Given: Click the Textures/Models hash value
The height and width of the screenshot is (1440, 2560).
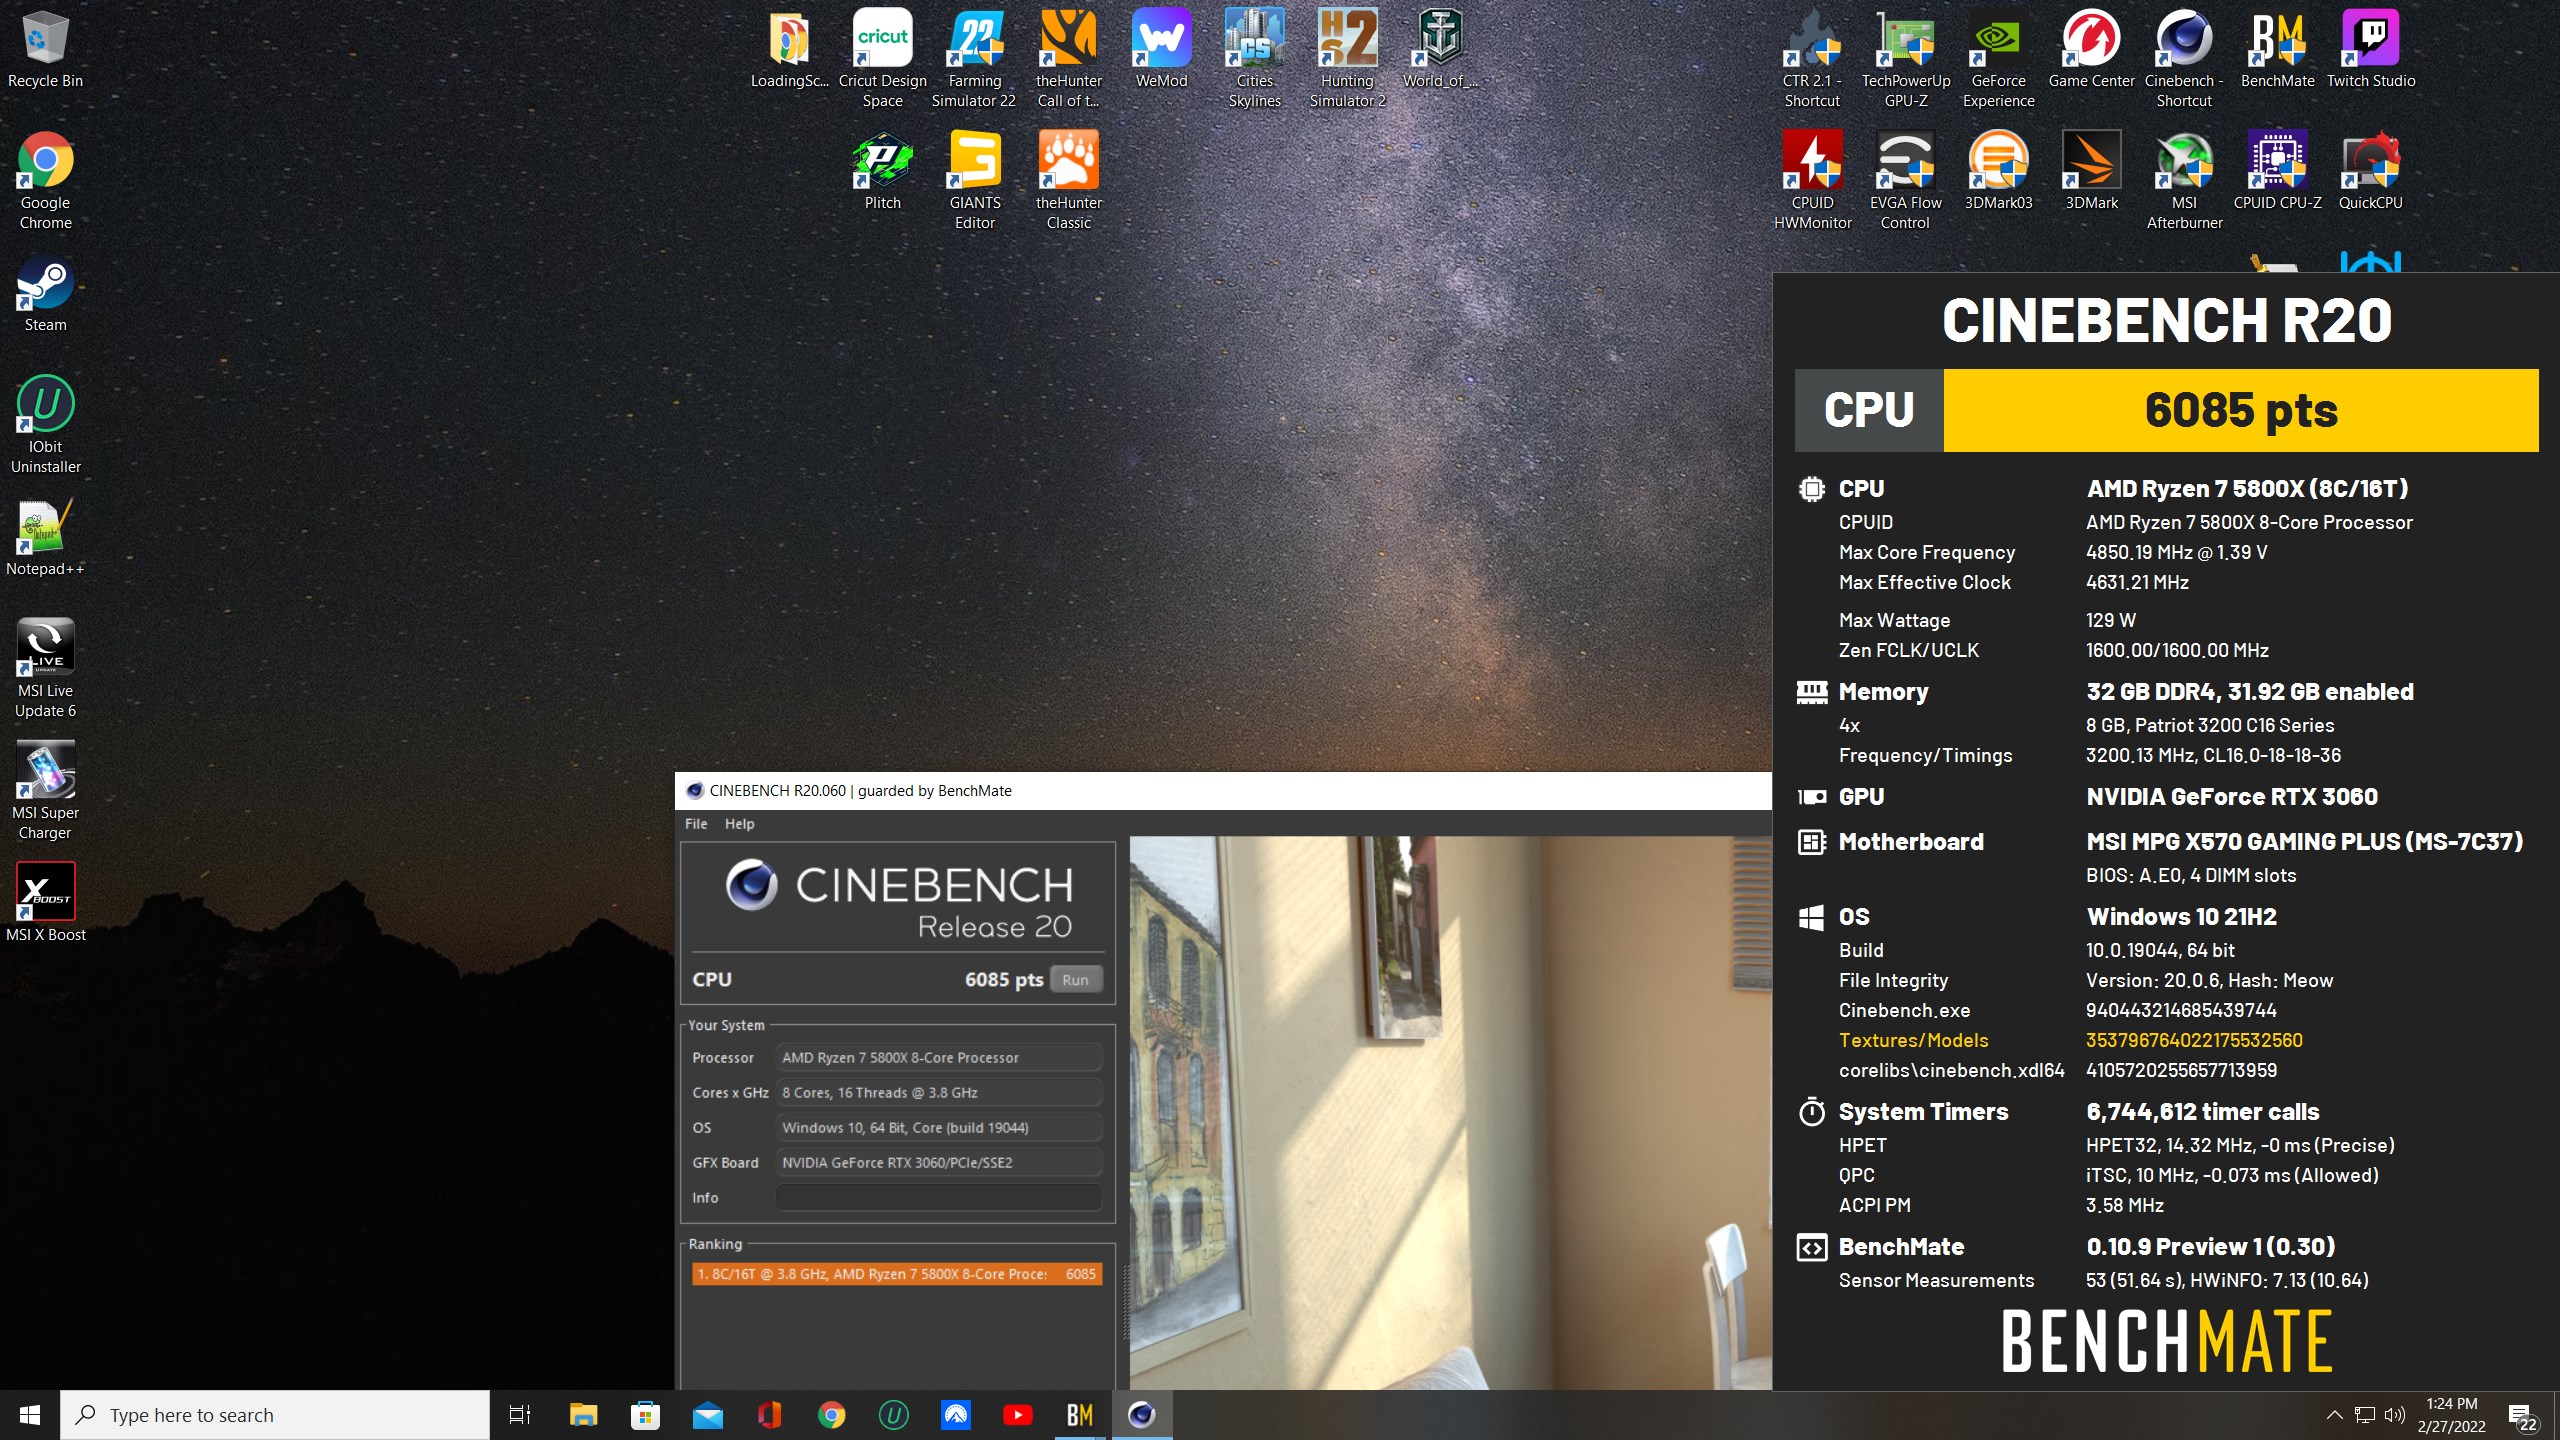Looking at the screenshot, I should [x=2194, y=1040].
